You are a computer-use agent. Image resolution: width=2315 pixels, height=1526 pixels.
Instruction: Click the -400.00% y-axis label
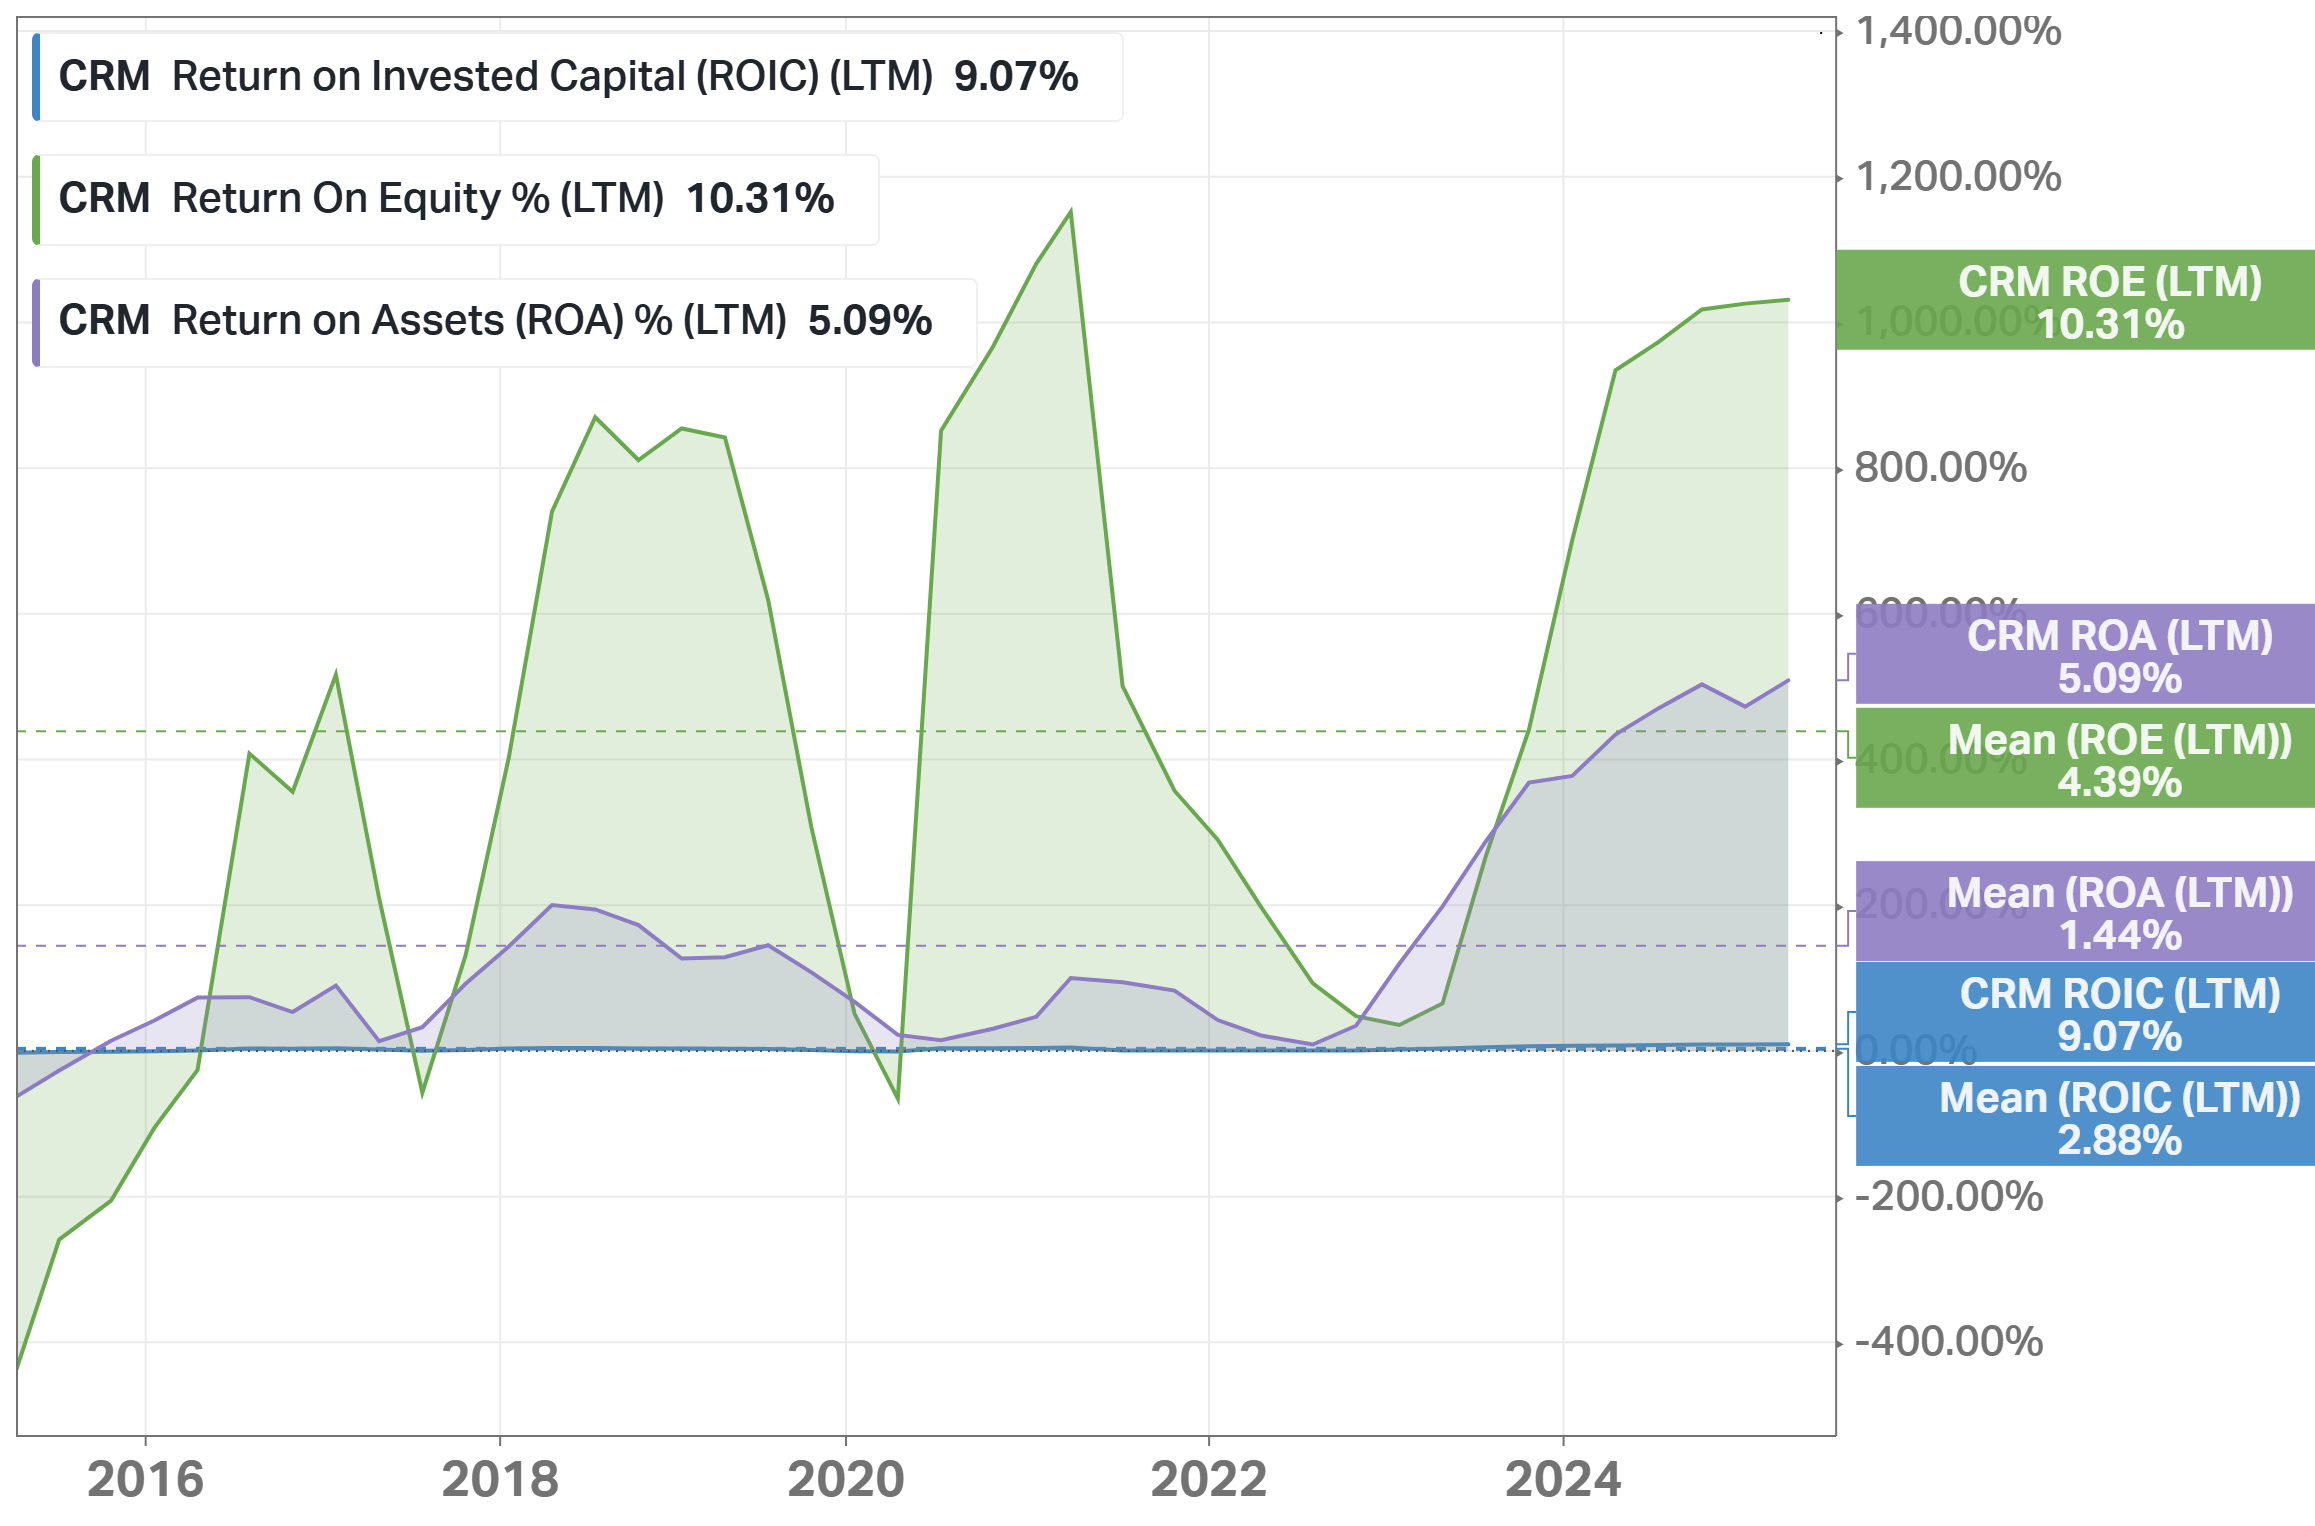1948,1341
